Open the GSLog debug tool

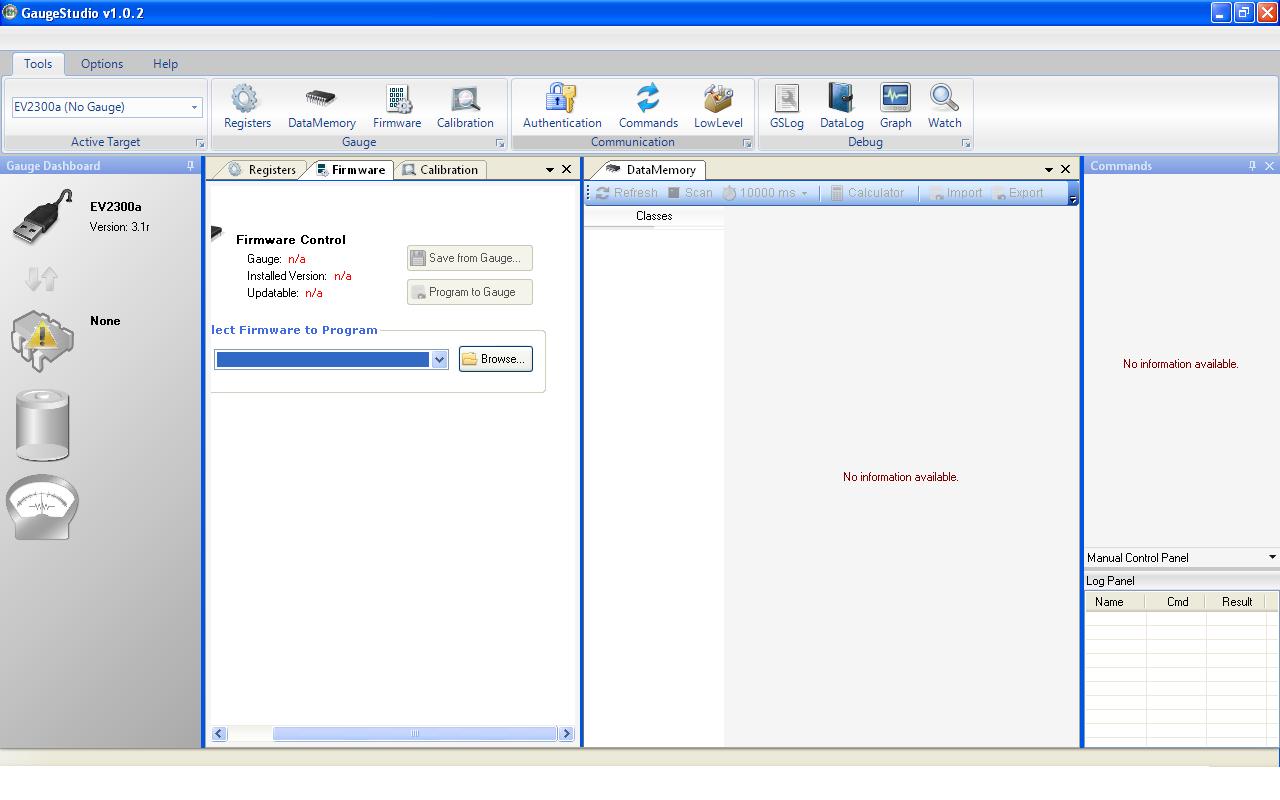pyautogui.click(x=787, y=107)
